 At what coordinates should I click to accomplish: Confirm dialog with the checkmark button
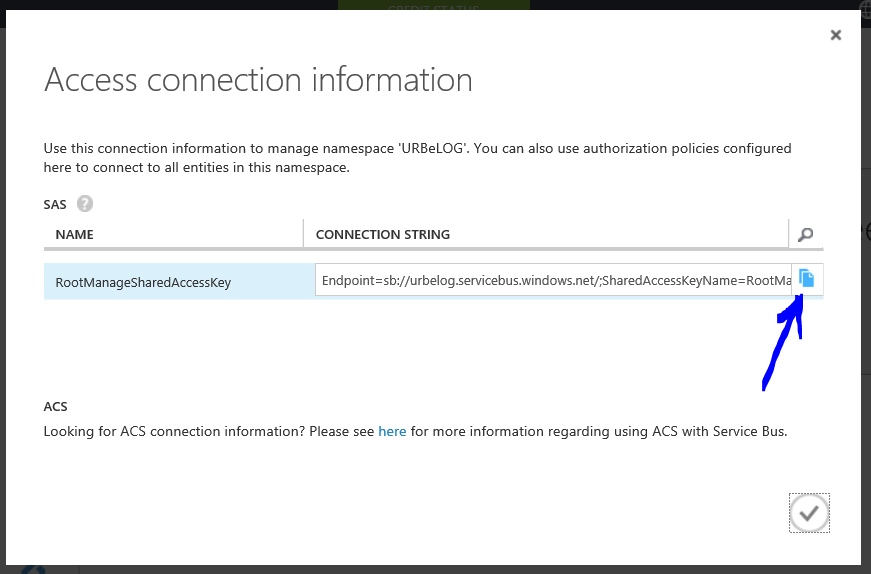pyautogui.click(x=809, y=513)
